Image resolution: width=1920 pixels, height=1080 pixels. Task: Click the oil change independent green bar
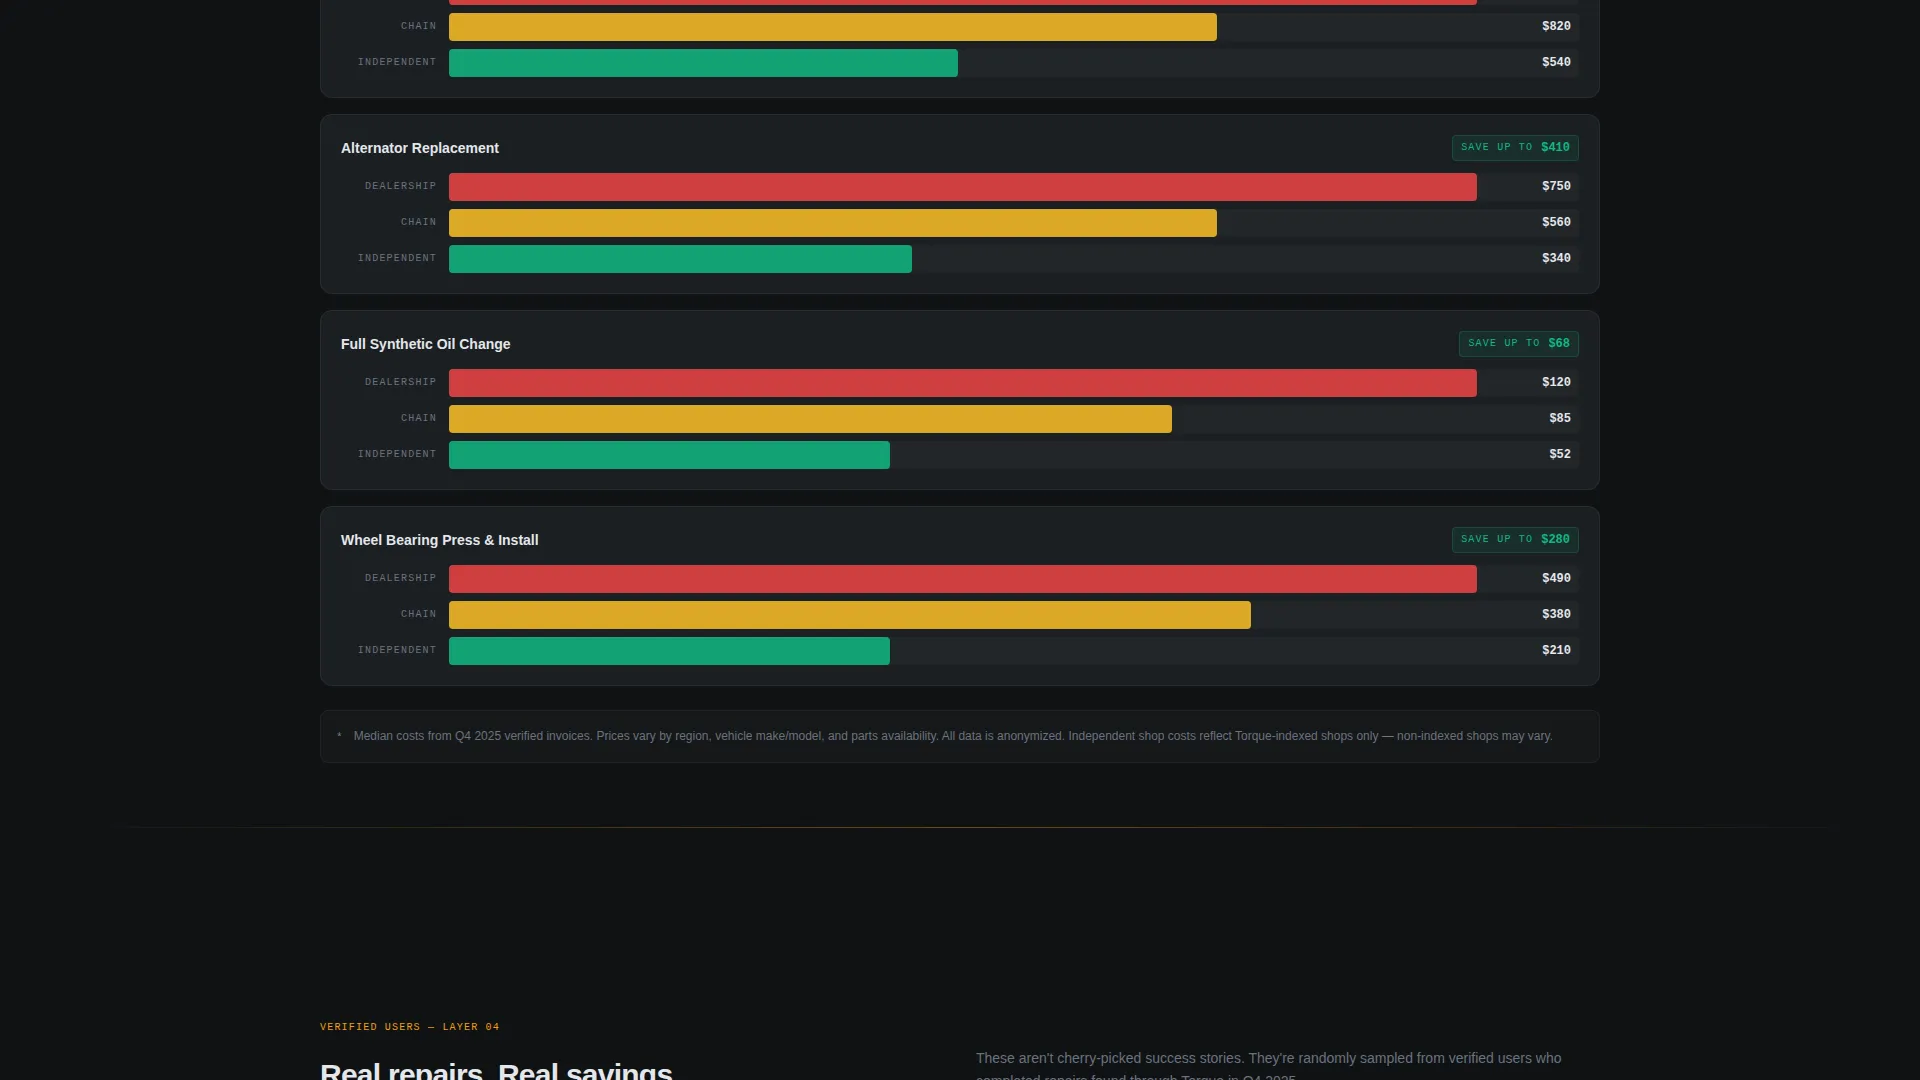click(669, 455)
